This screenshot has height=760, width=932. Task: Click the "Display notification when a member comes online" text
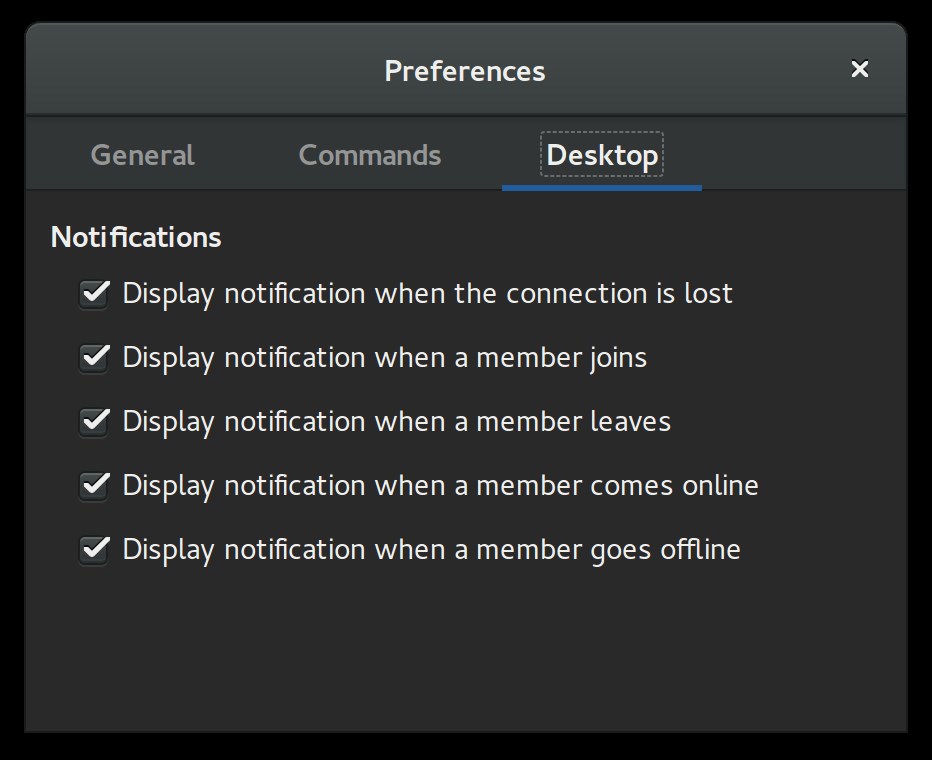pos(440,486)
